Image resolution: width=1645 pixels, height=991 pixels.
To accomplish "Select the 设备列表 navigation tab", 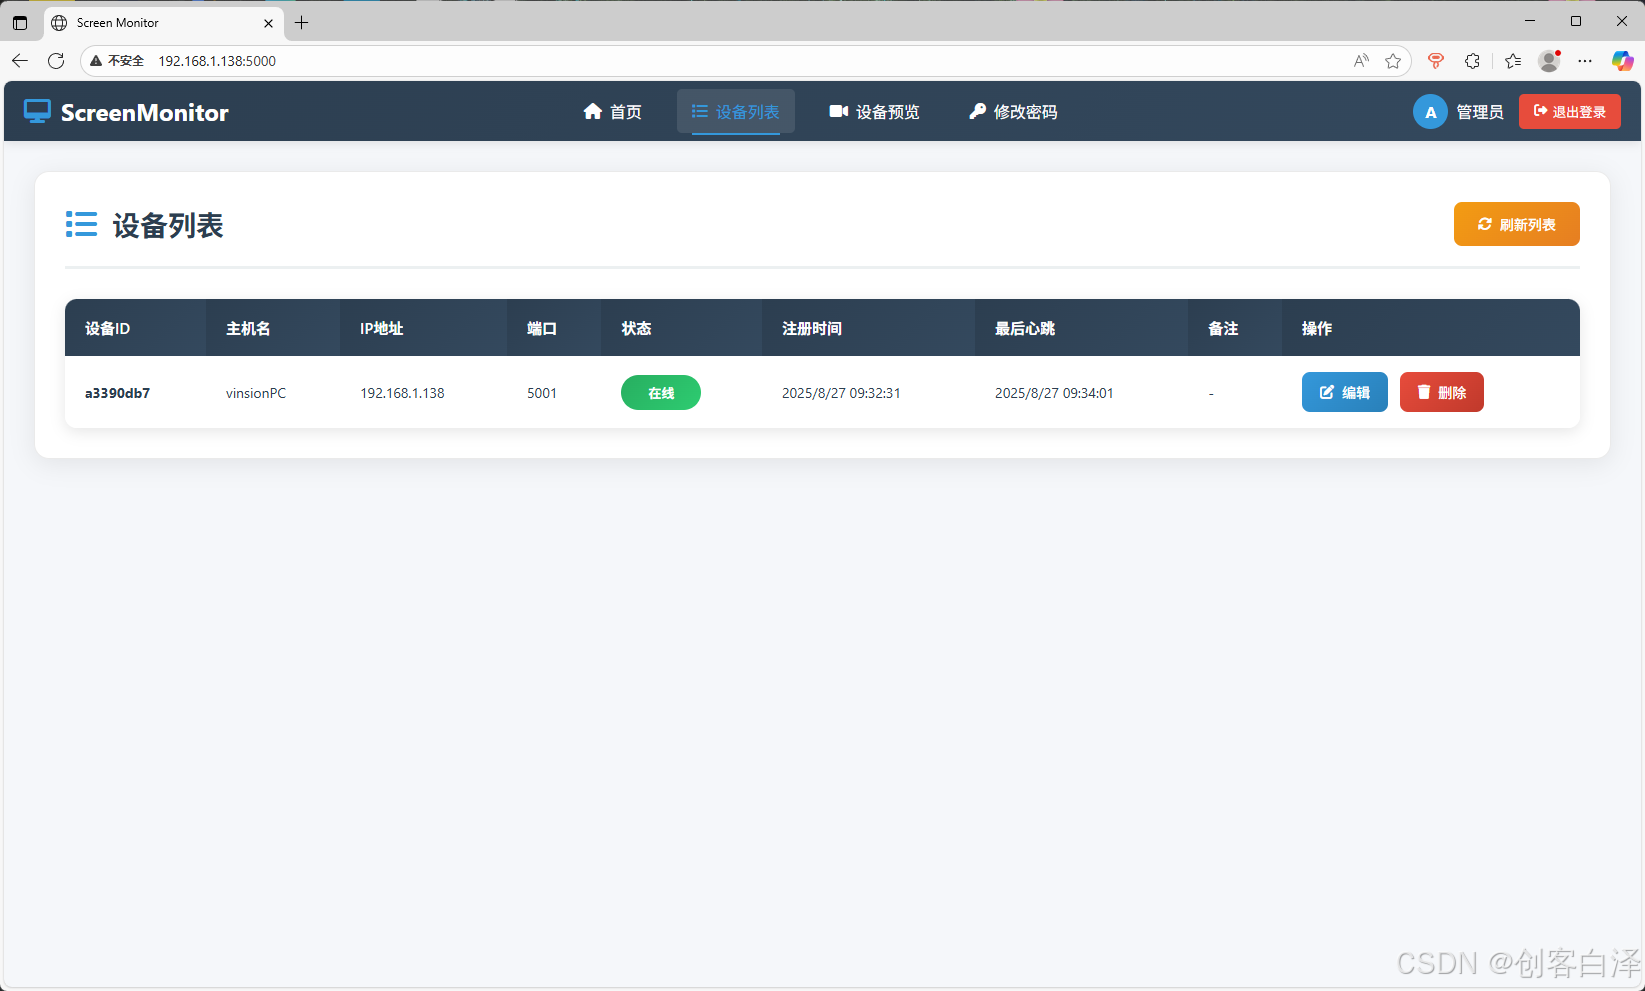I will click(735, 111).
